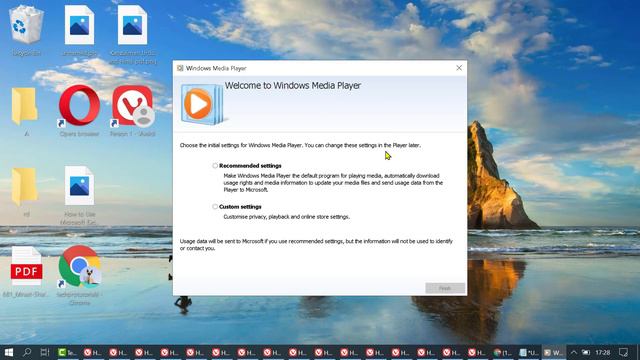Select the top-right image file on the desktop
Viewport: 640px width, 360px height.
pyautogui.click(x=133, y=35)
